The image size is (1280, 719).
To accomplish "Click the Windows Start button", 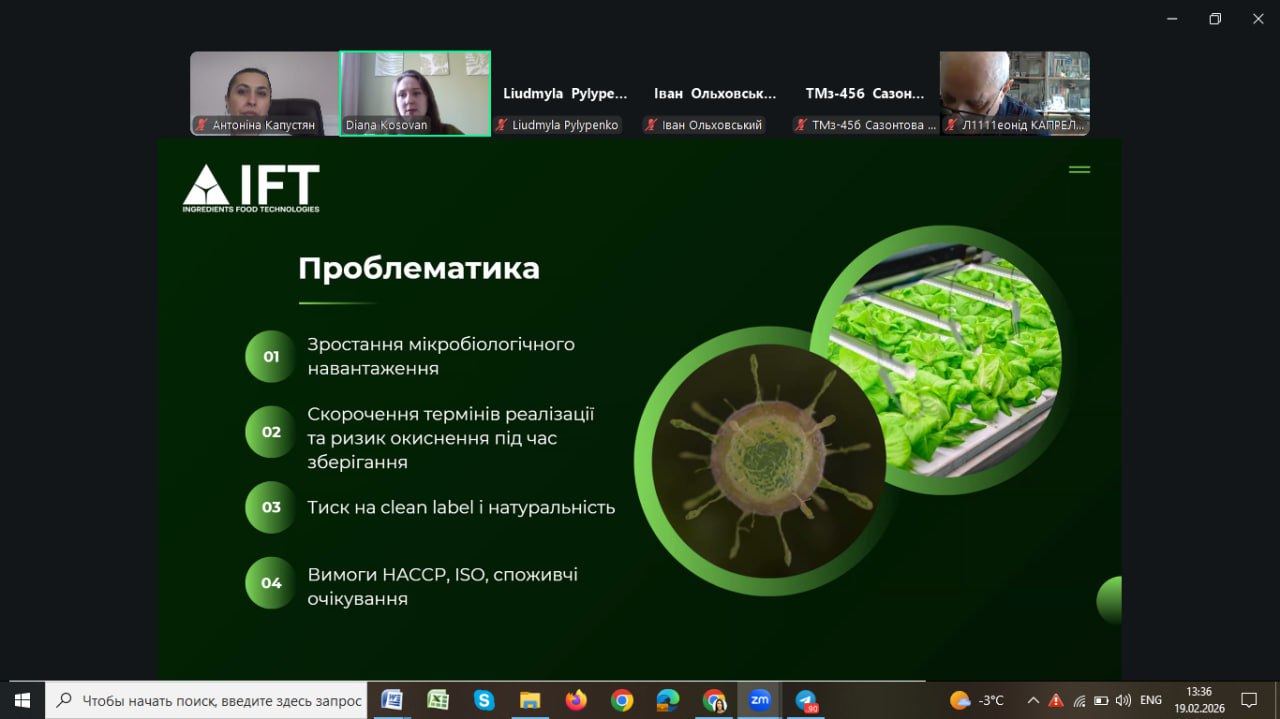I will (22, 700).
